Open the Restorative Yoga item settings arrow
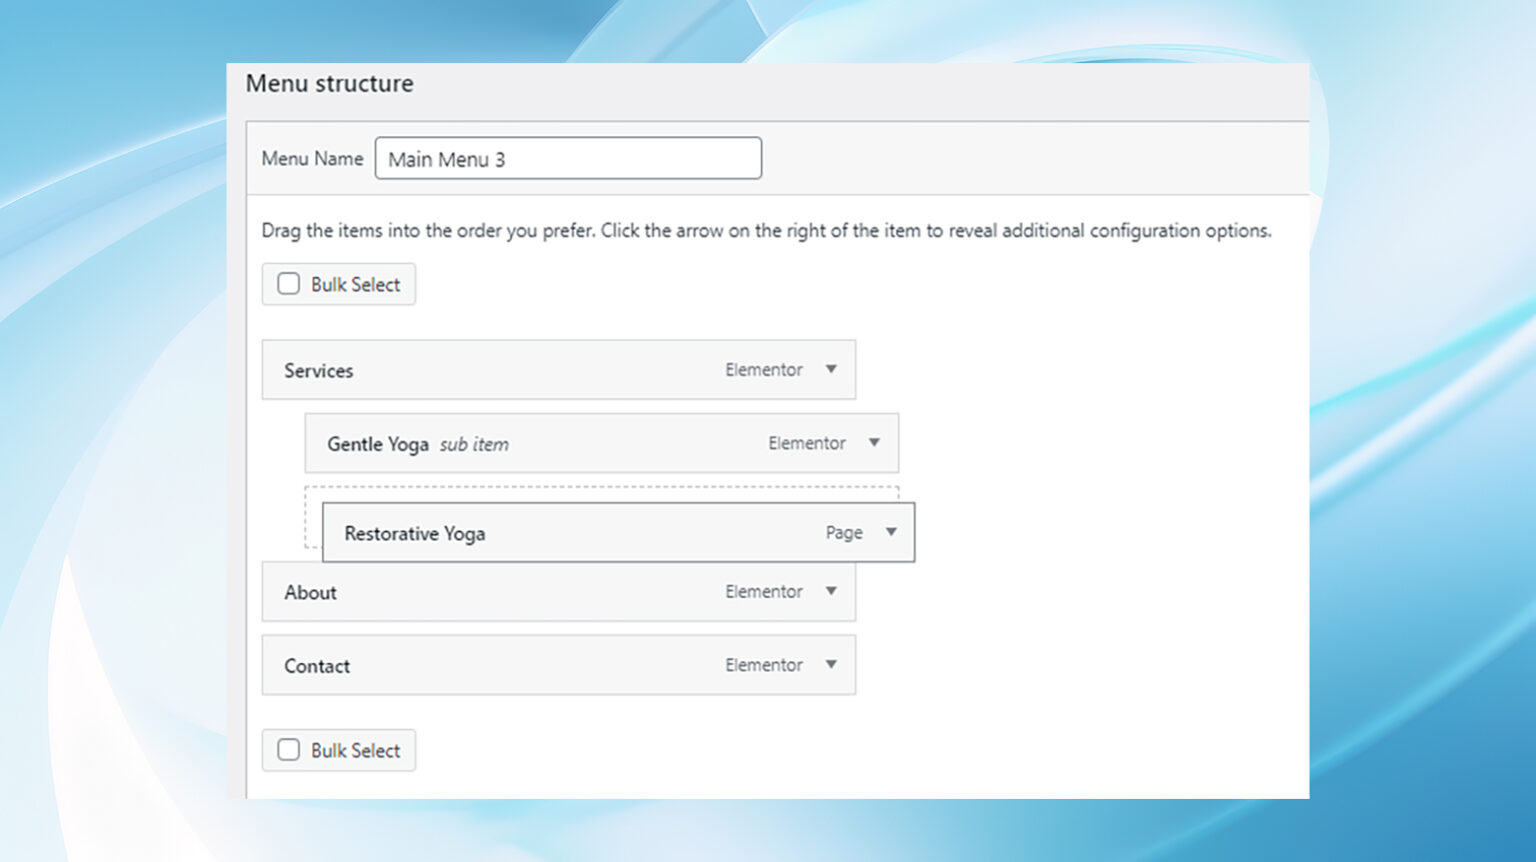The width and height of the screenshot is (1536, 862). pyautogui.click(x=890, y=533)
